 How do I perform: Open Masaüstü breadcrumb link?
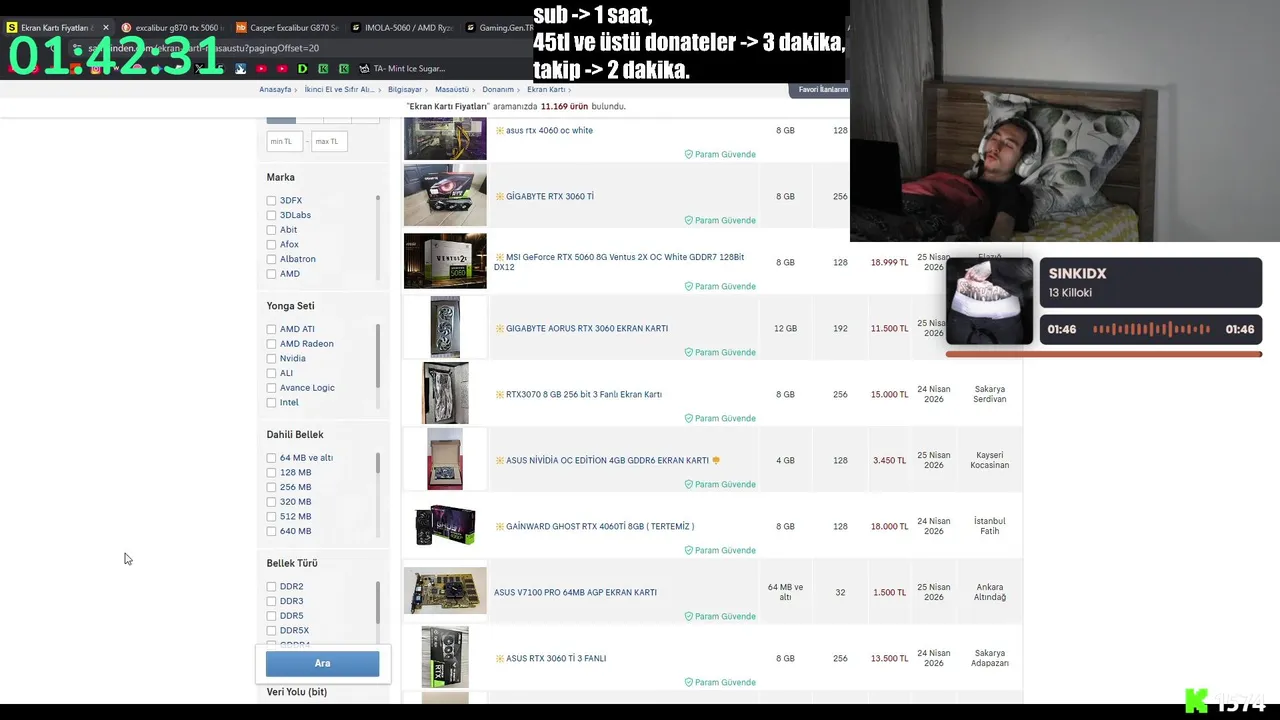tap(452, 90)
